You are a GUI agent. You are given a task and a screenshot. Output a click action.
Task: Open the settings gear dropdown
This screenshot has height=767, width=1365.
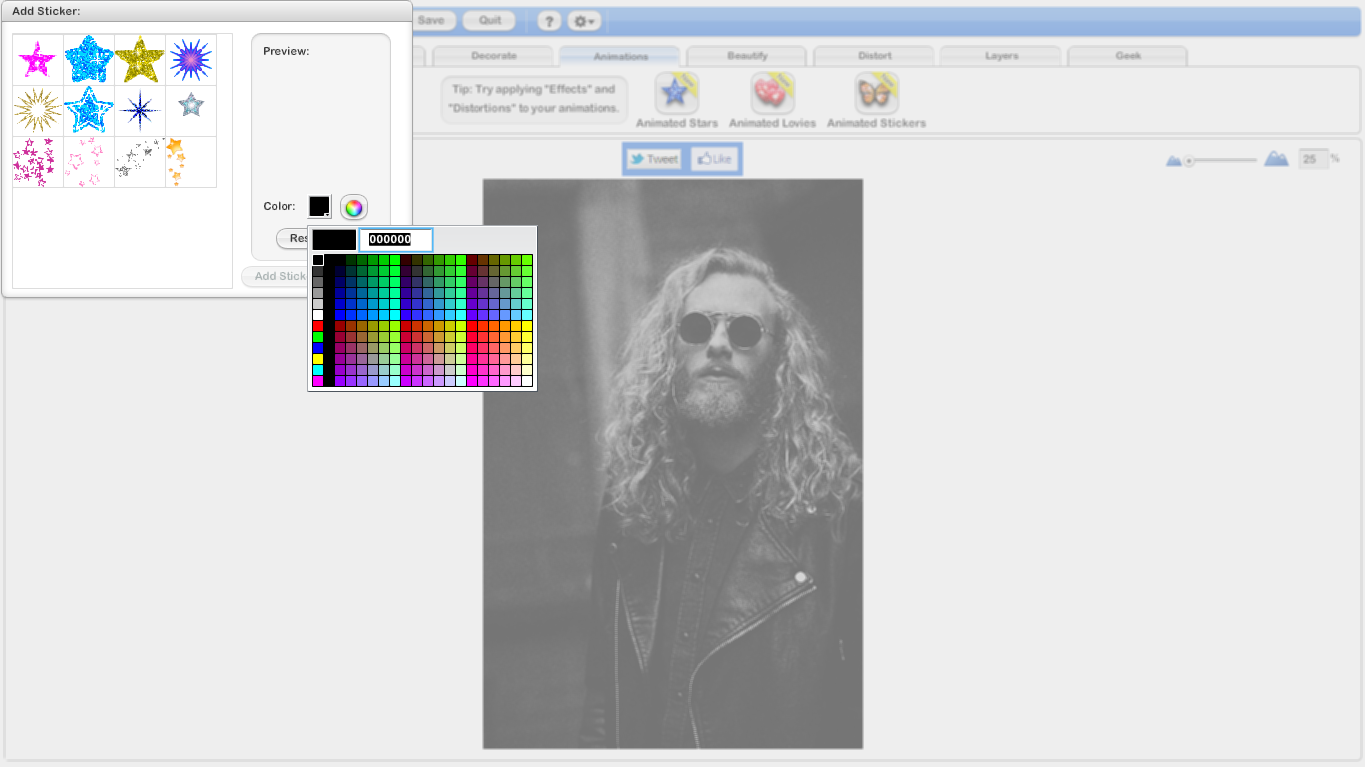pyautogui.click(x=583, y=20)
